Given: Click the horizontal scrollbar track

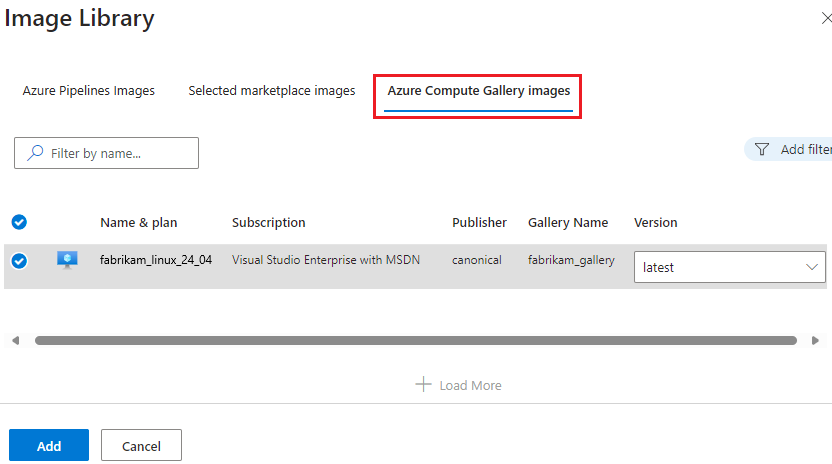Looking at the screenshot, I should click(x=415, y=341).
